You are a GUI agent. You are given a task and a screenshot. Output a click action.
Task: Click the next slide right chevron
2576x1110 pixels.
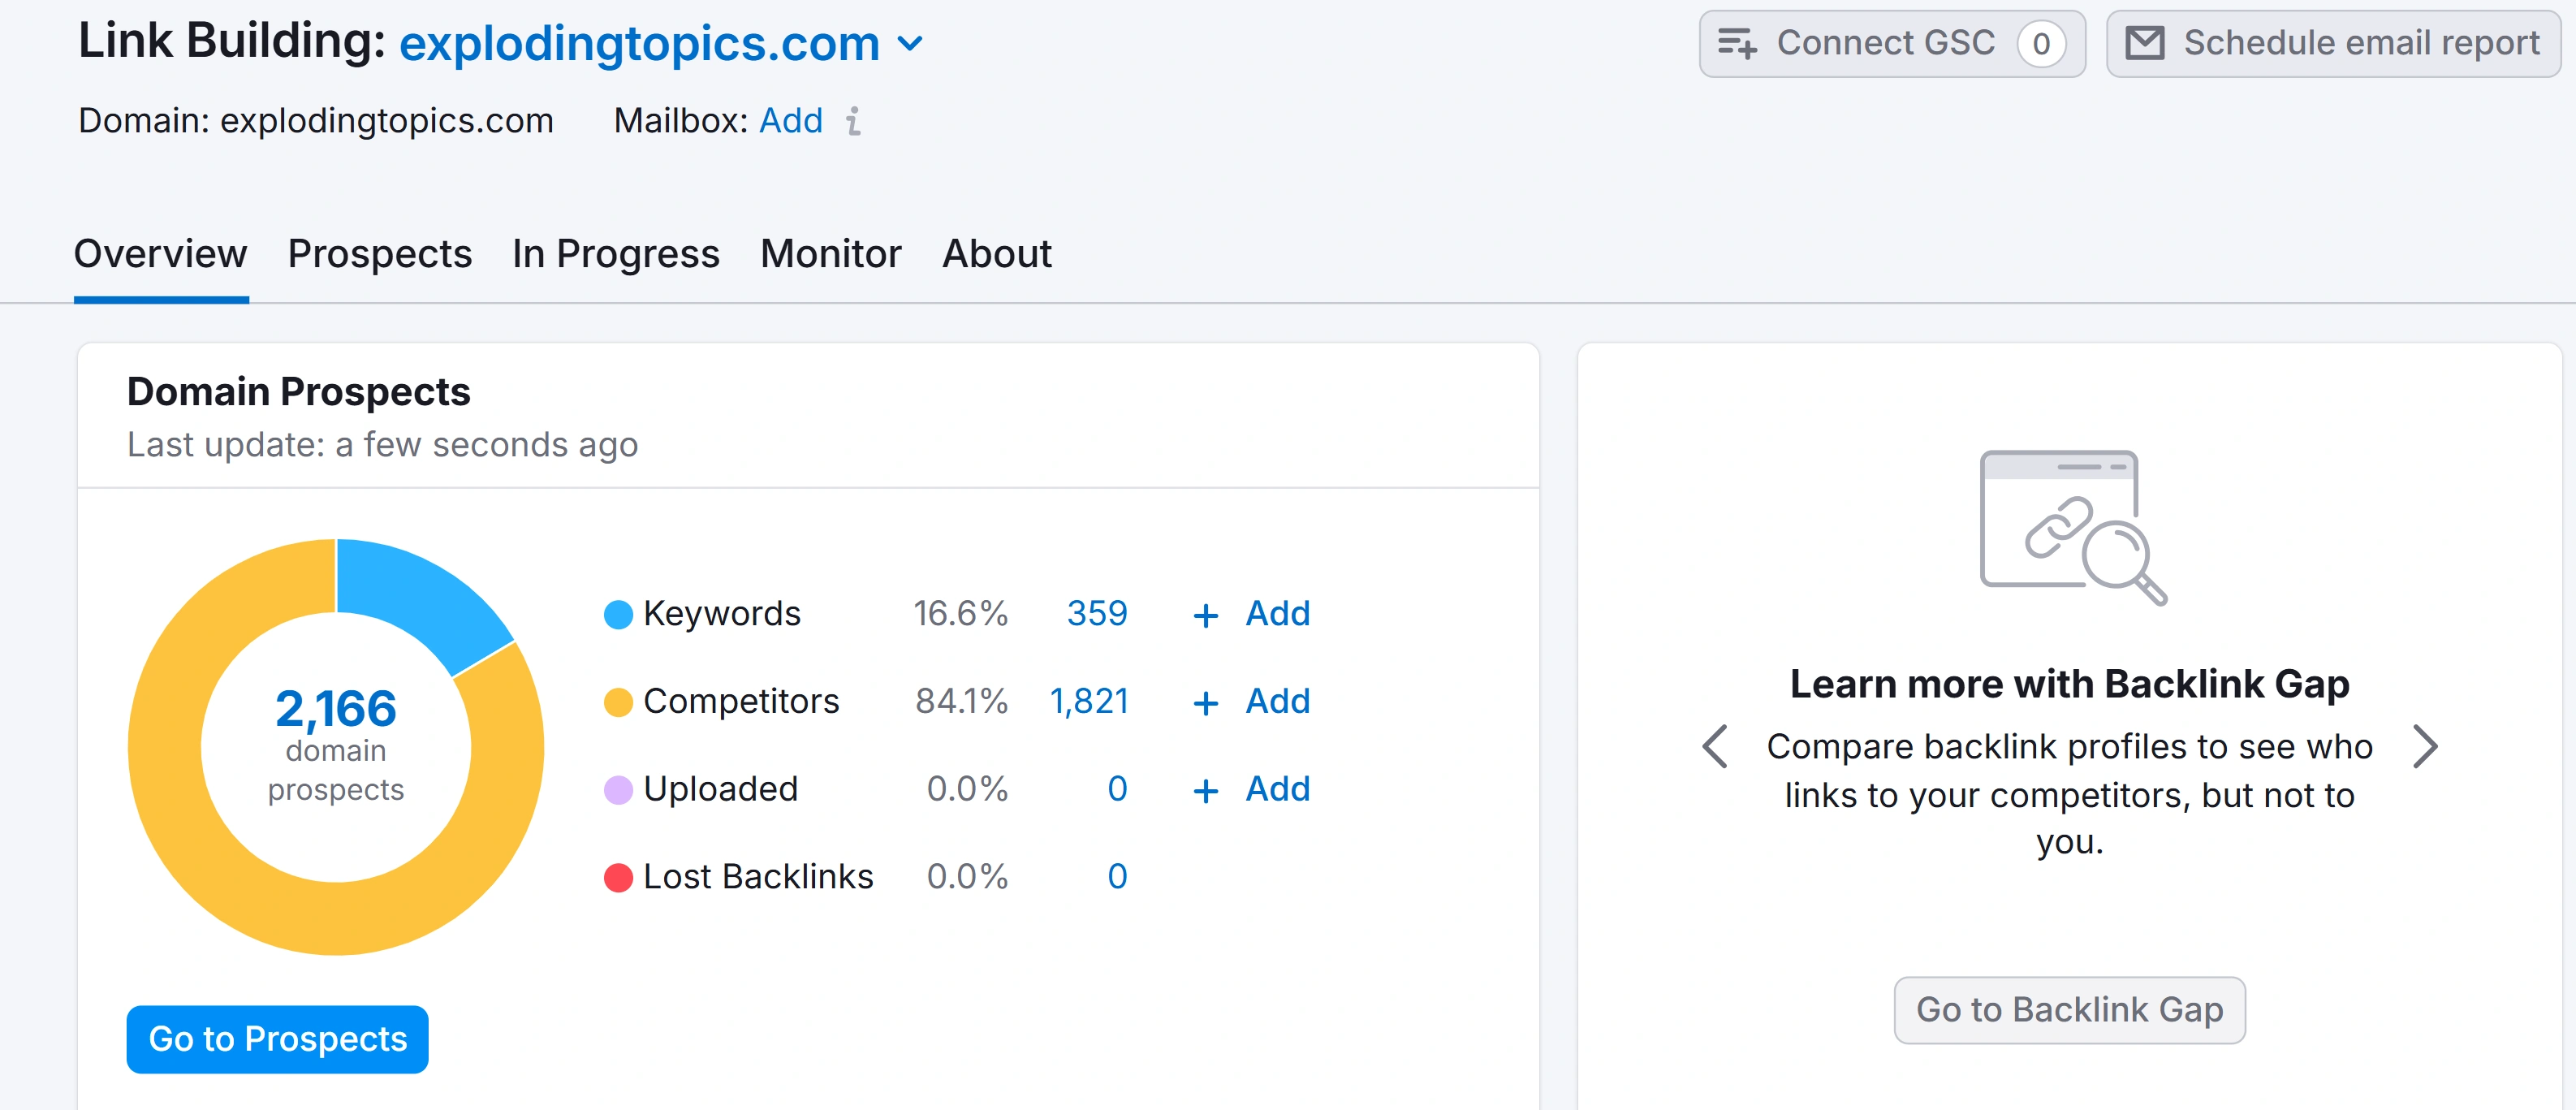(2424, 746)
